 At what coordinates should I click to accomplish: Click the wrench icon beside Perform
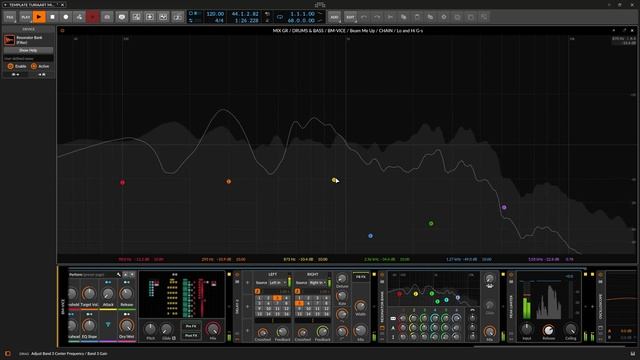click(119, 275)
